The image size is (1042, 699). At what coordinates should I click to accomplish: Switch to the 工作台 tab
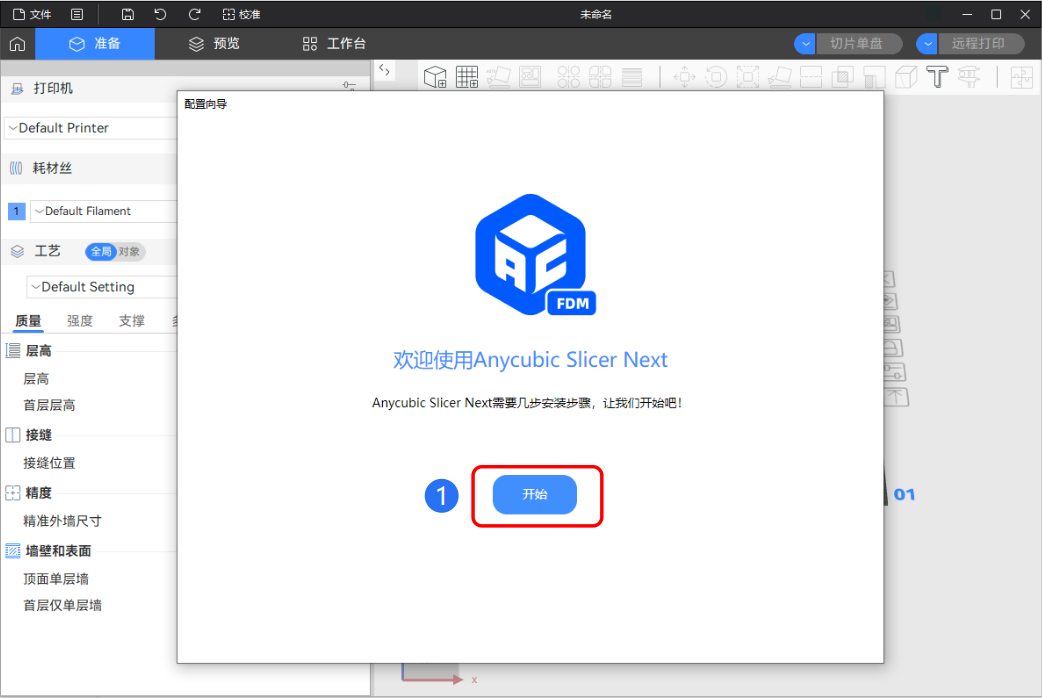(x=334, y=44)
